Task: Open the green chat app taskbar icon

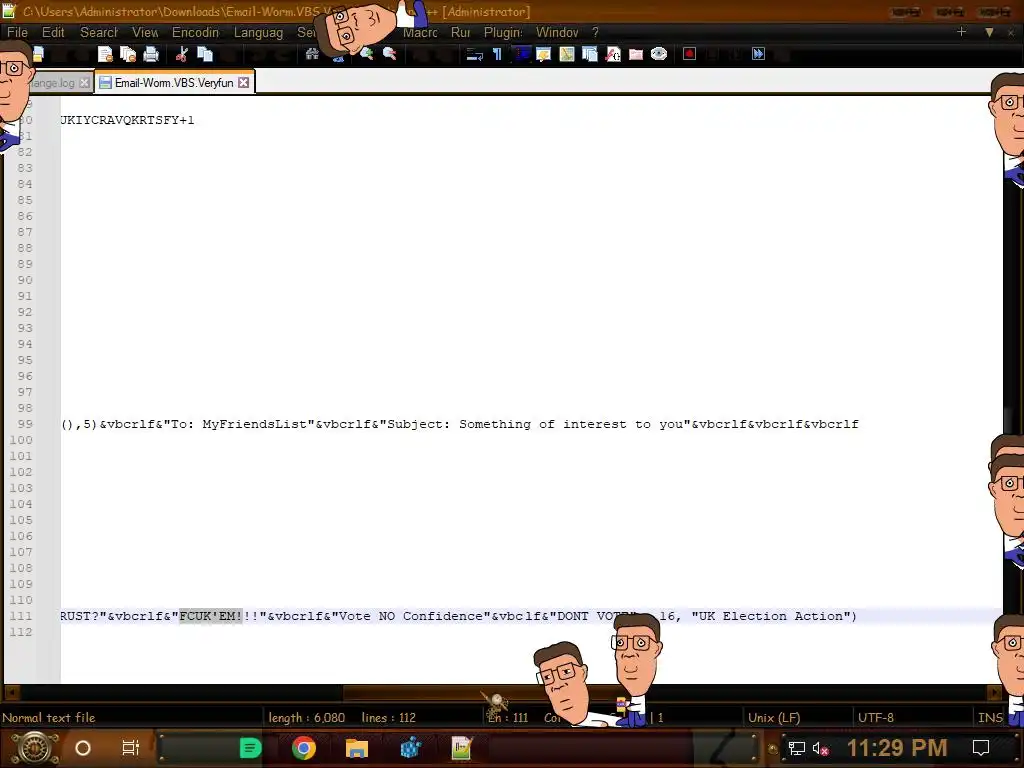Action: (250, 748)
